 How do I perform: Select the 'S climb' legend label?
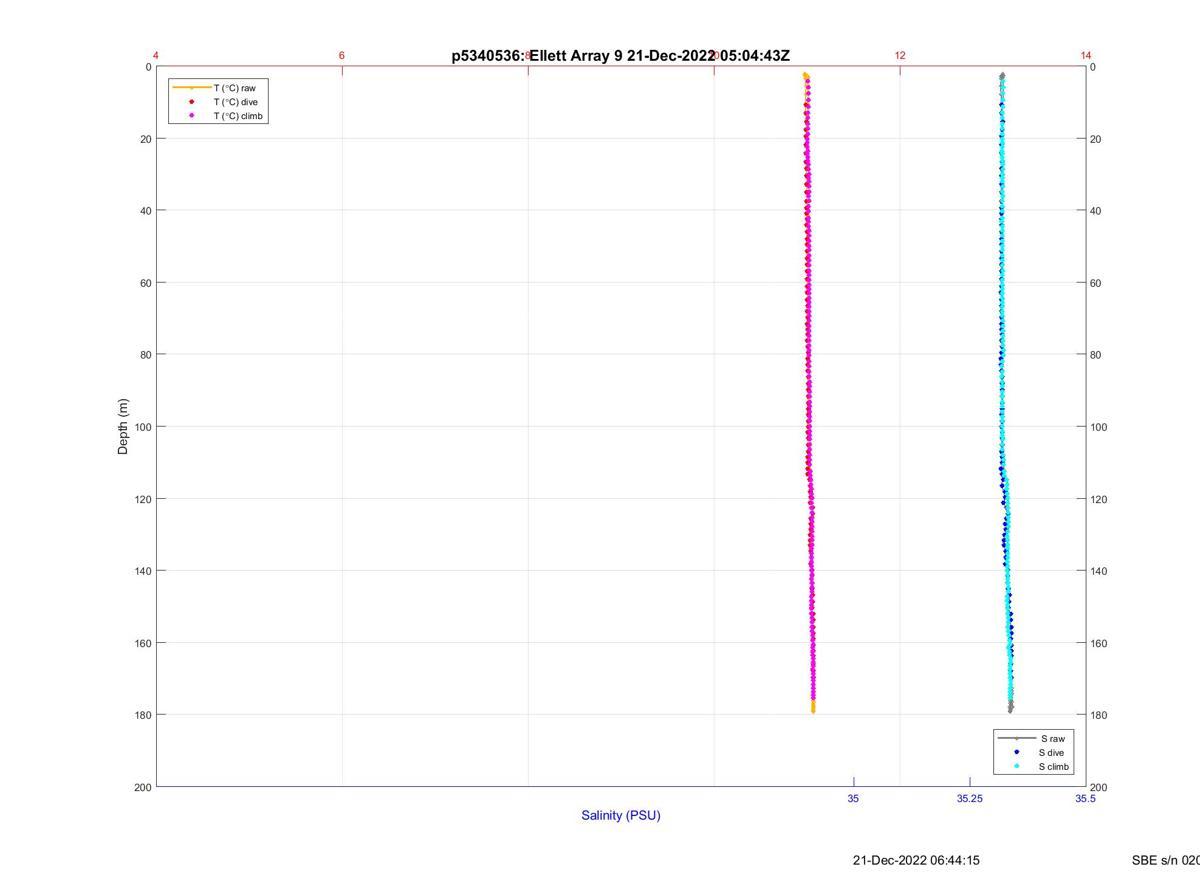pos(1054,767)
